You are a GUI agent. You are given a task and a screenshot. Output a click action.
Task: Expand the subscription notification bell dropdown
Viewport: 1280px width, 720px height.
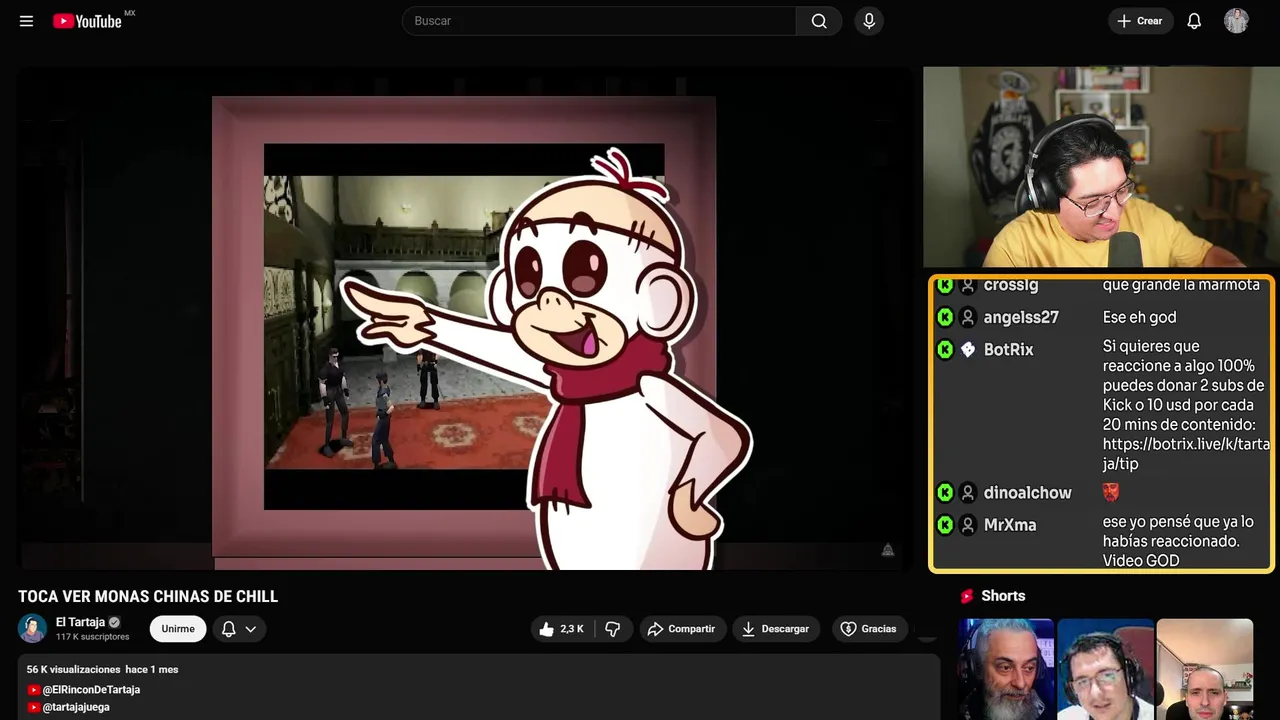tap(239, 629)
